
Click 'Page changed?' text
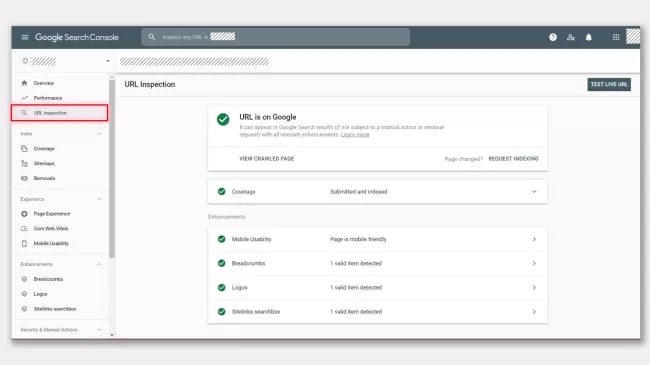463,159
